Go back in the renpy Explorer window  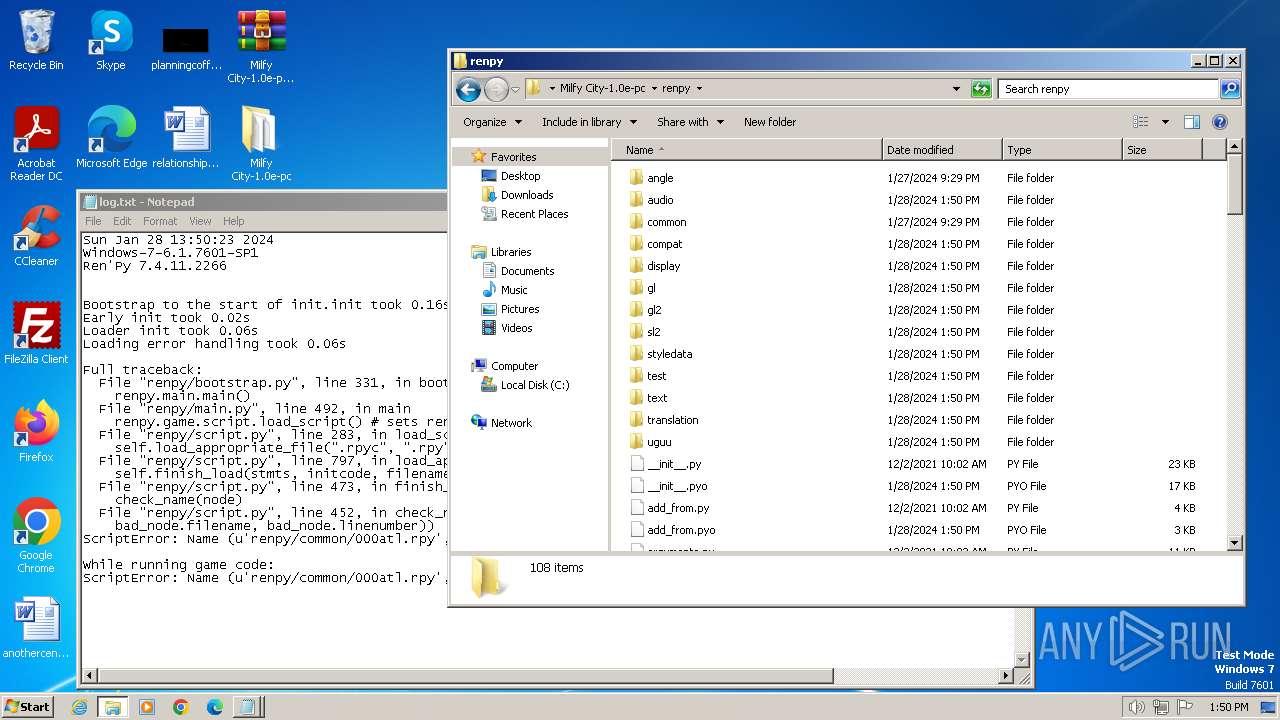click(x=468, y=89)
